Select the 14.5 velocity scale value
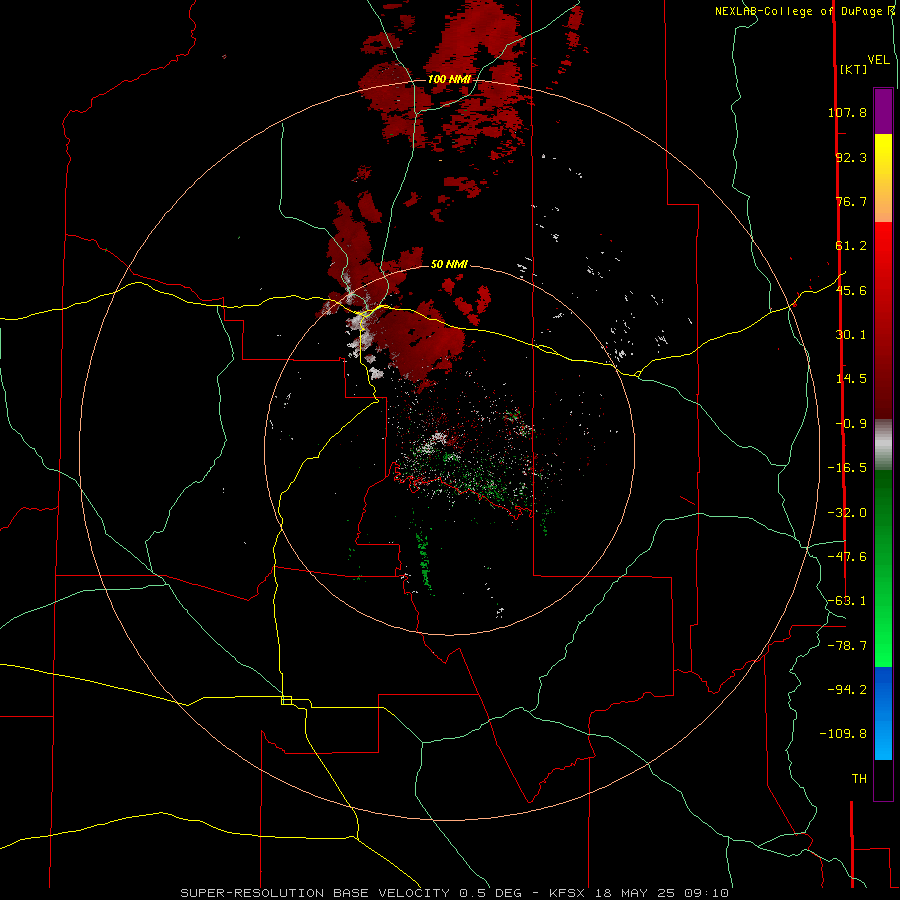900x900 pixels. click(x=851, y=379)
